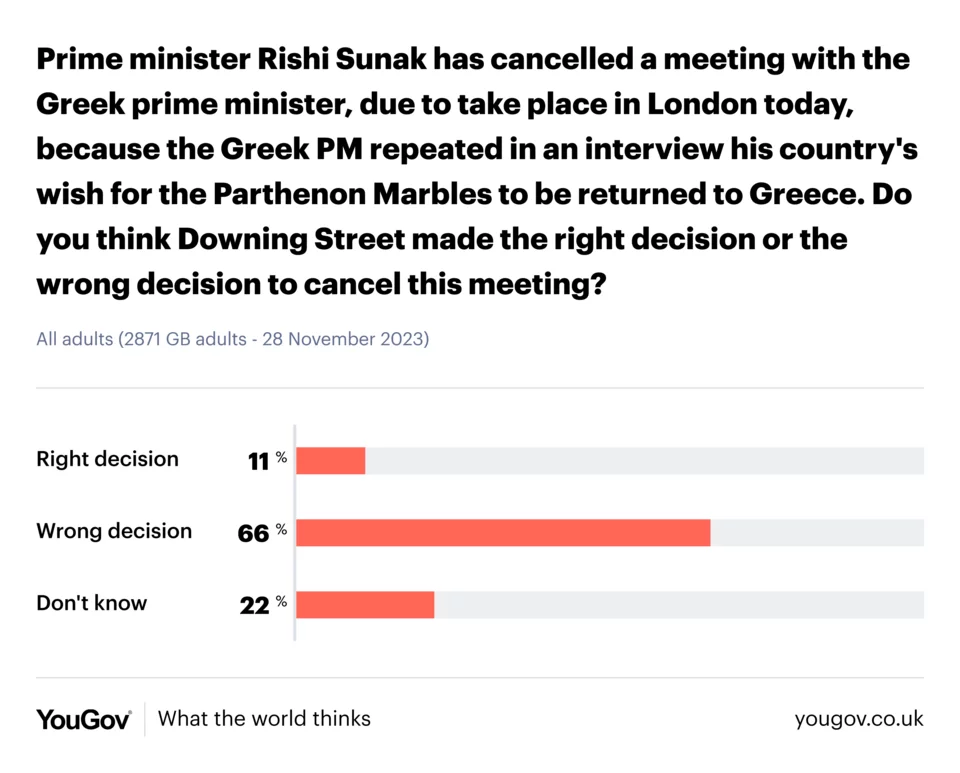This screenshot has width=960, height=773.
Task: Select the 'Wrong decision' label
Action: (x=114, y=531)
